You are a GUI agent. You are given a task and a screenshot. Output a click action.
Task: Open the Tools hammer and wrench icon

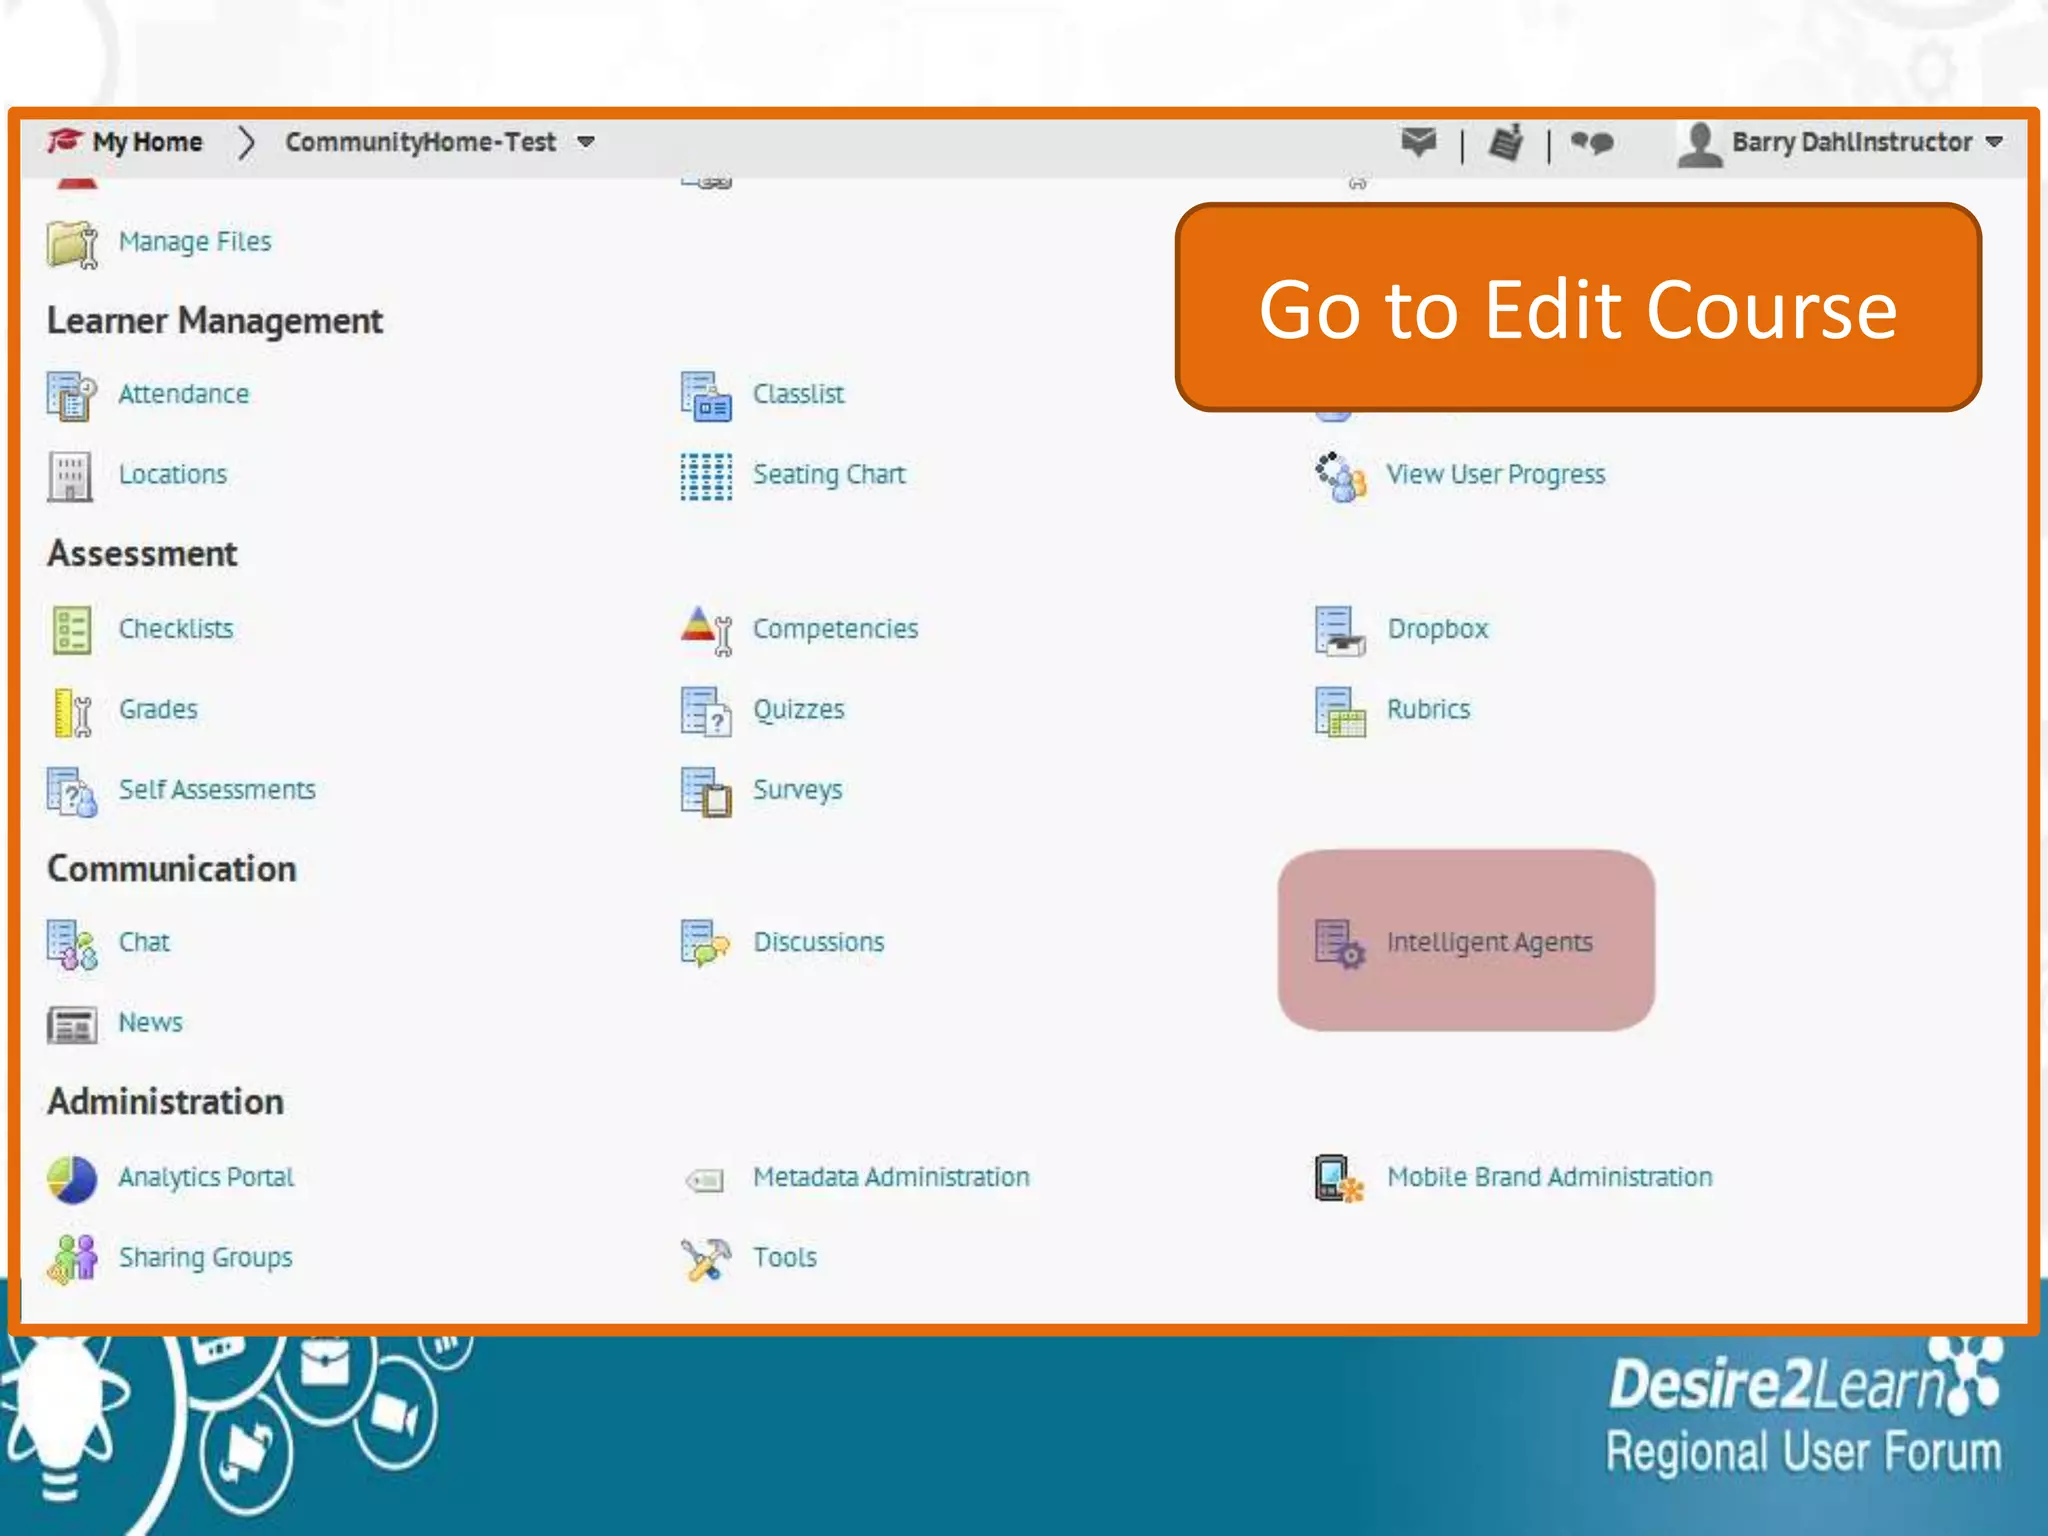(x=706, y=1259)
